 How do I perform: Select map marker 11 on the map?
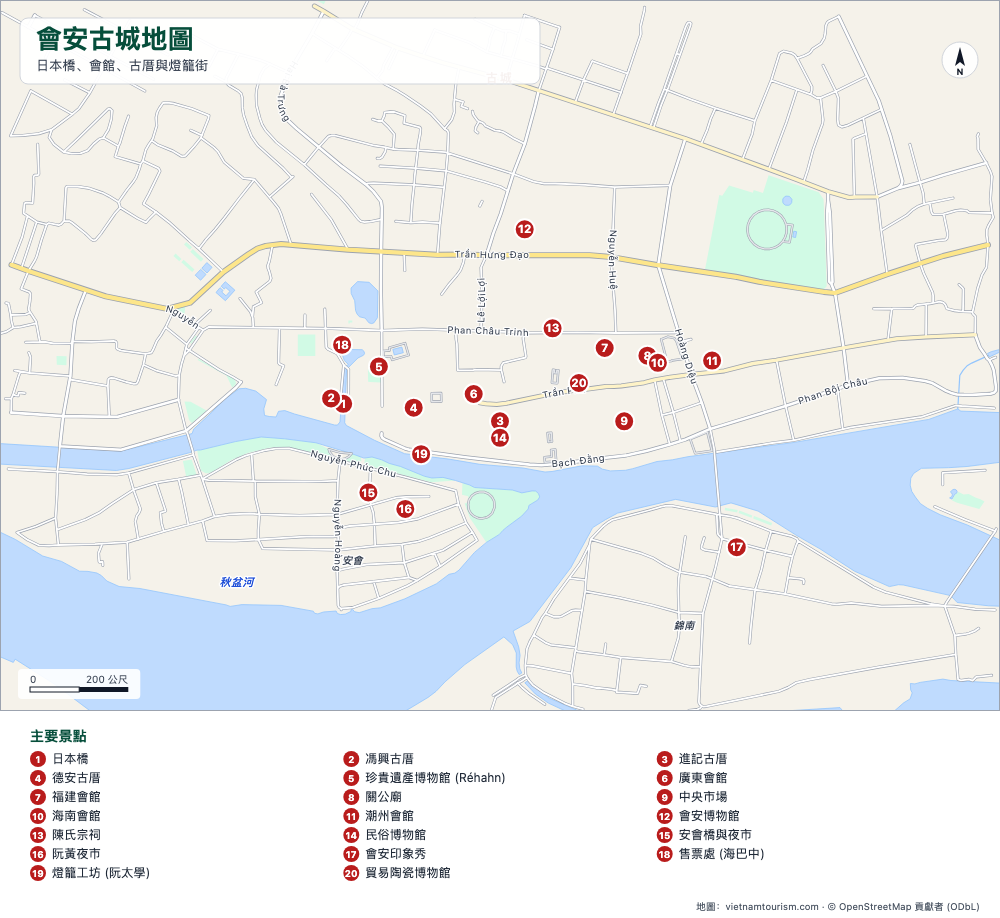(712, 360)
